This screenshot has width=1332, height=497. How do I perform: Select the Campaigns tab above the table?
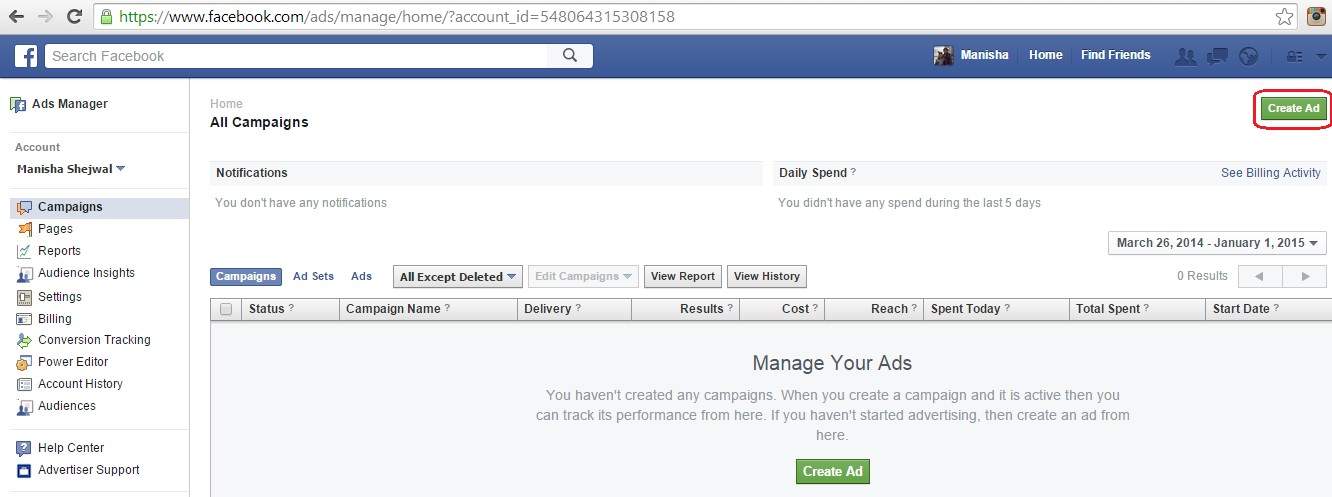[x=245, y=277]
